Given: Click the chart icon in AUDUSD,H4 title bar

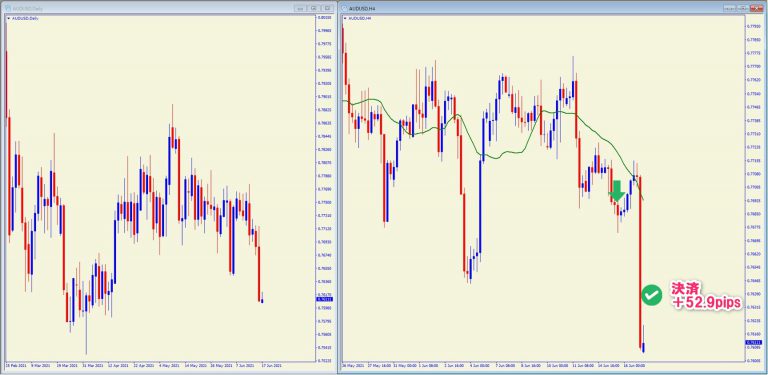Looking at the screenshot, I should pos(343,8).
